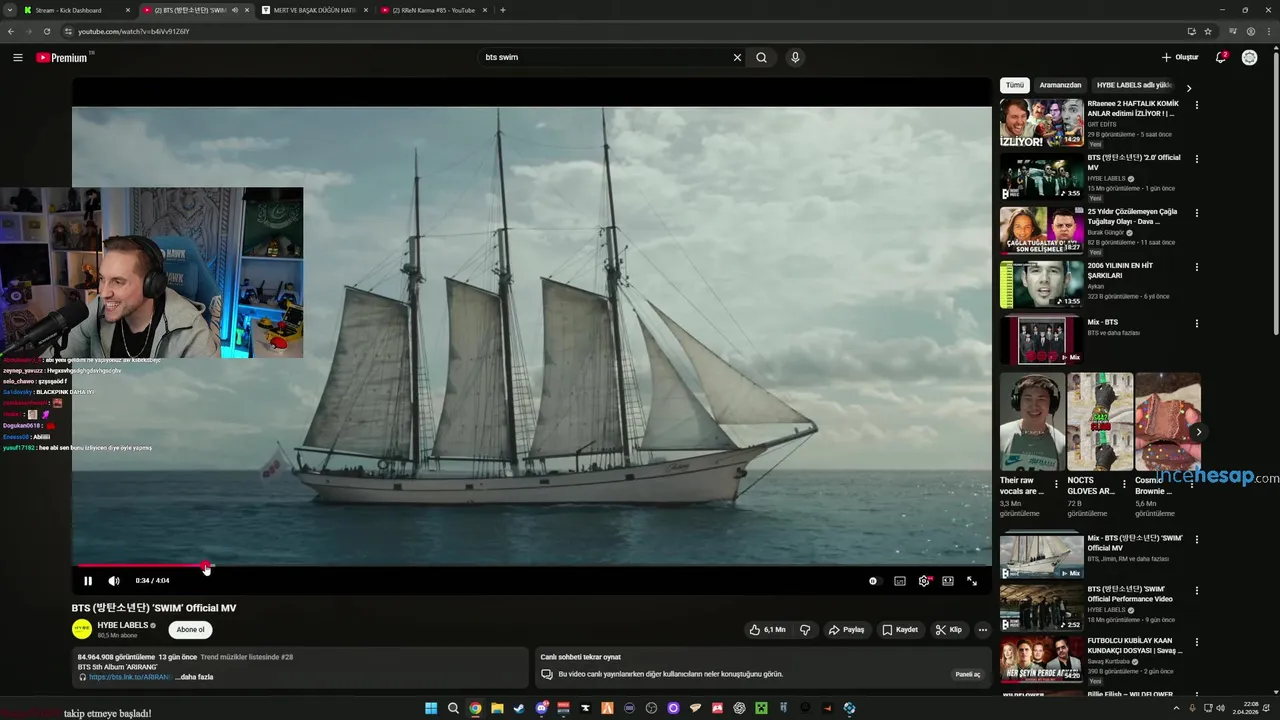Open more actions three-dot menu under video
The image size is (1280, 720).
tap(983, 630)
